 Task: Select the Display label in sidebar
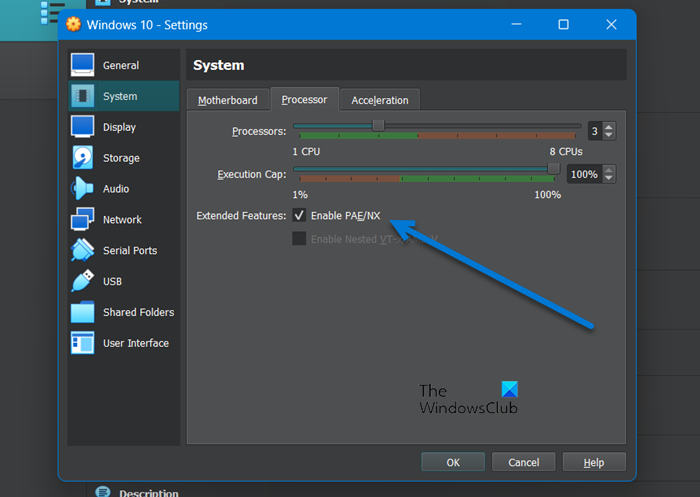[x=119, y=127]
